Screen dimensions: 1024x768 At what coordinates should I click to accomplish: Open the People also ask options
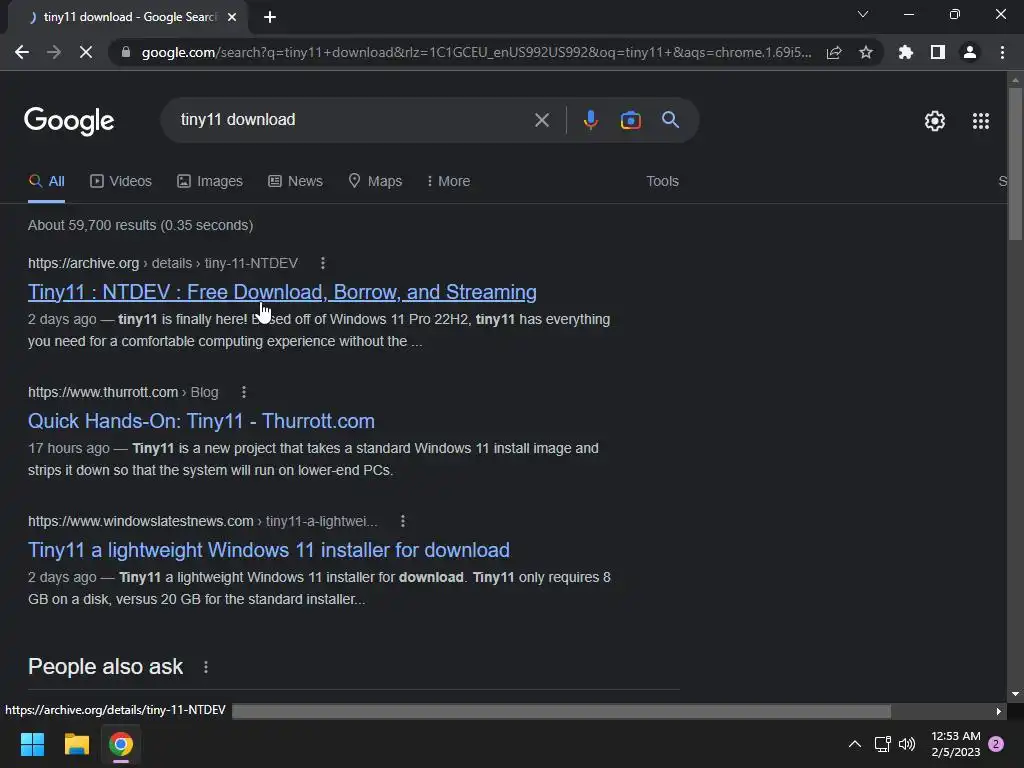pyautogui.click(x=206, y=667)
